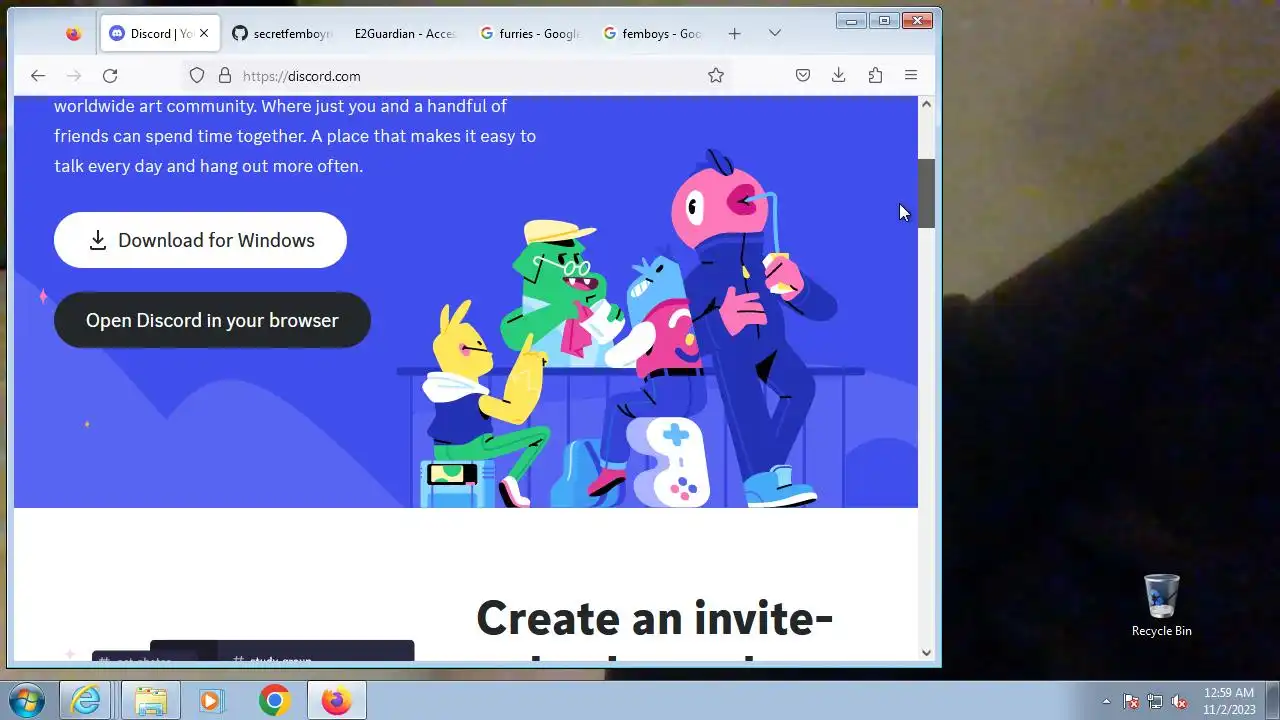Open the extensions puzzle icon
Viewport: 1280px width, 720px height.
875,75
